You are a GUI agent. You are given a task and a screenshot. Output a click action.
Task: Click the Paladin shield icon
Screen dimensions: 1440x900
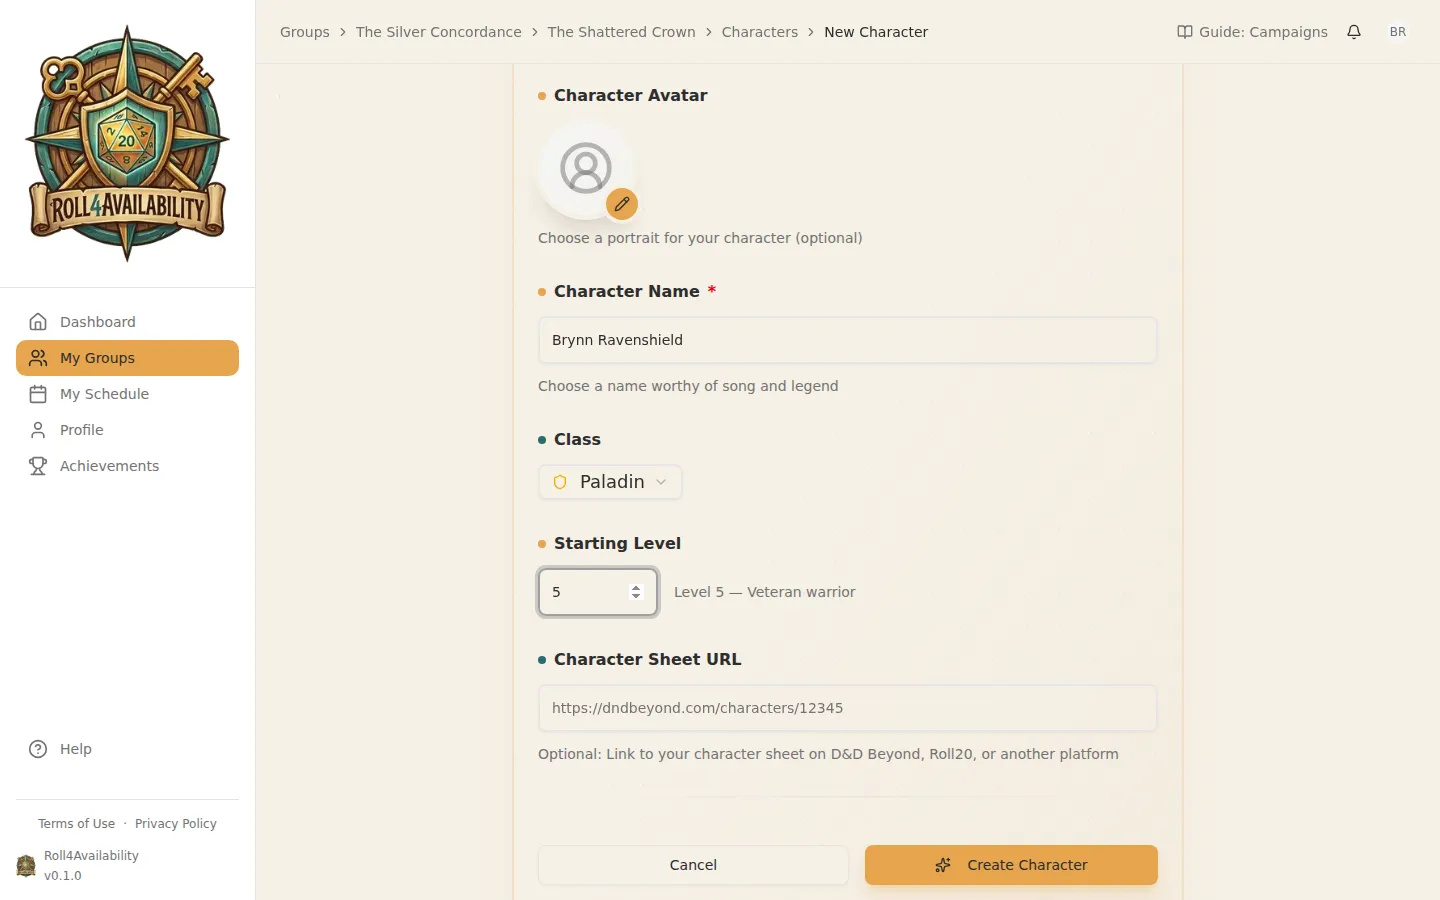pyautogui.click(x=559, y=482)
